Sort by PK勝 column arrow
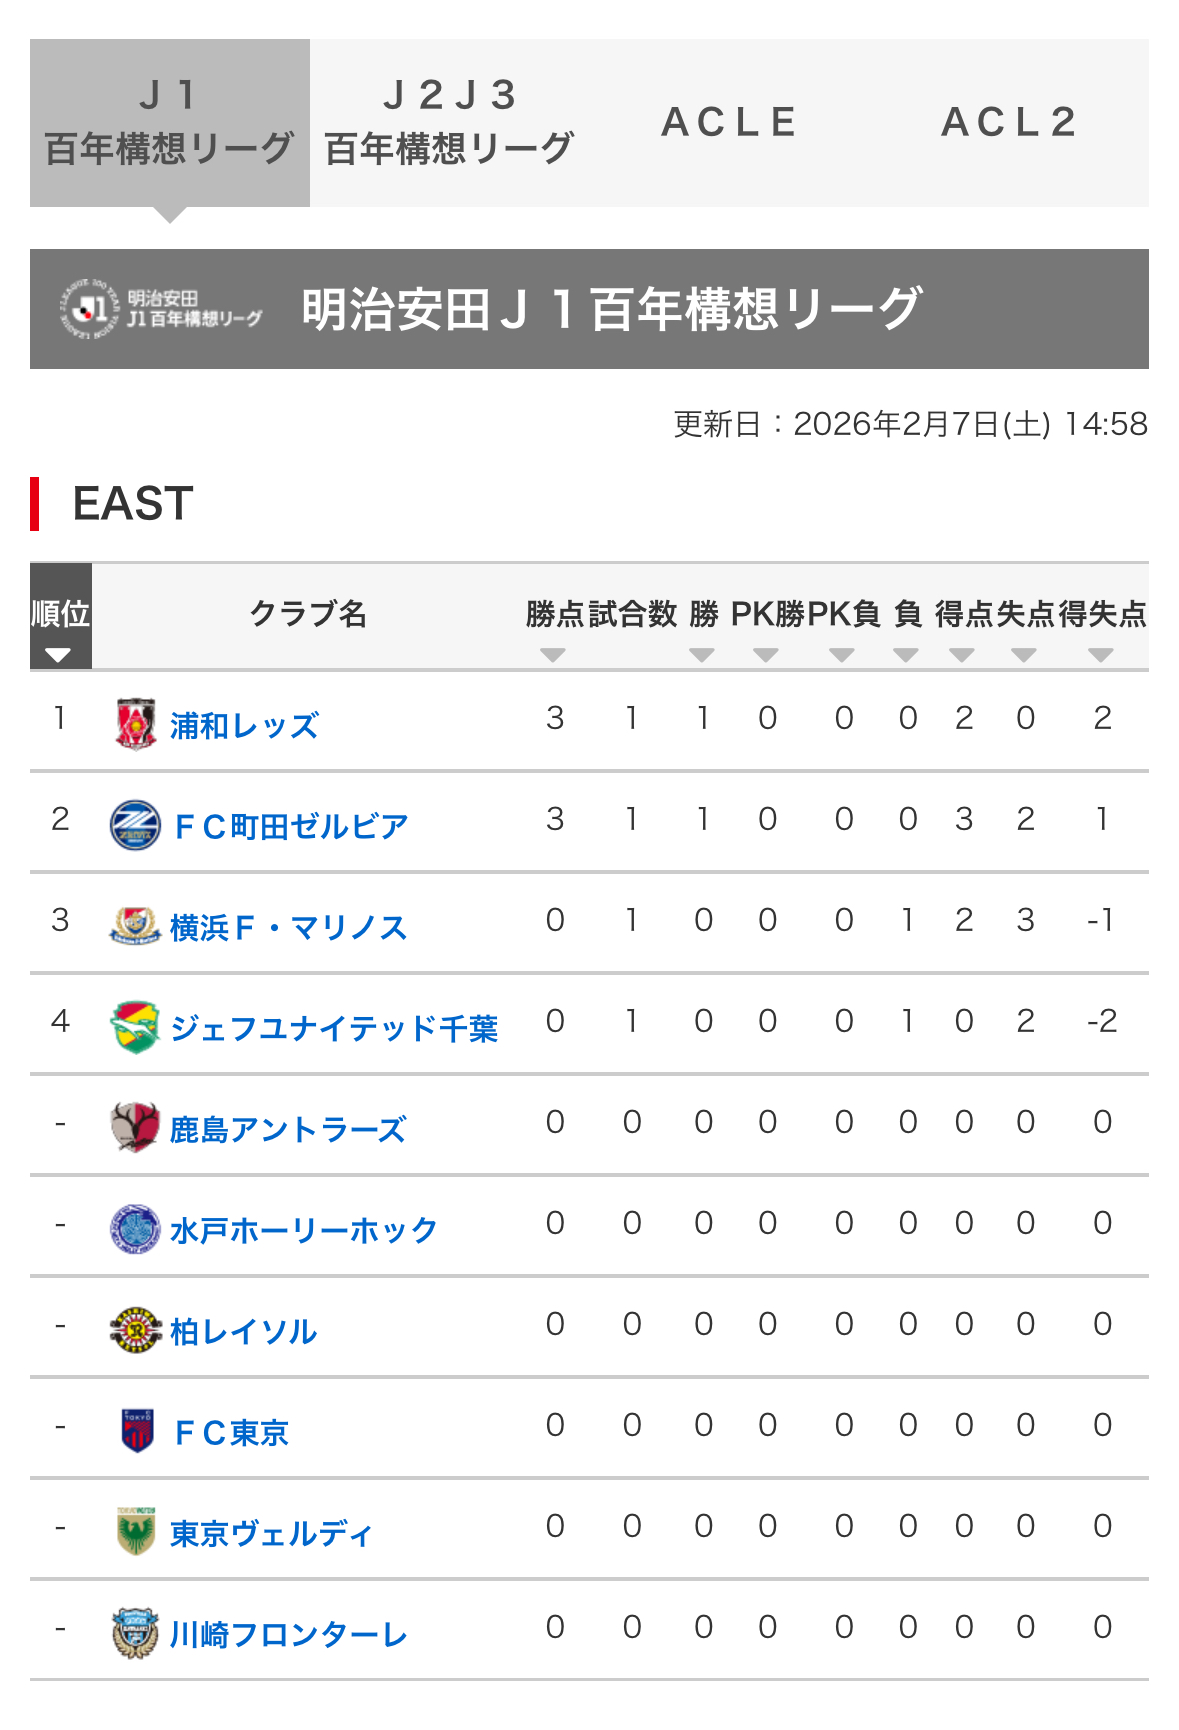Screen dimensions: 1179x1730 point(766,655)
